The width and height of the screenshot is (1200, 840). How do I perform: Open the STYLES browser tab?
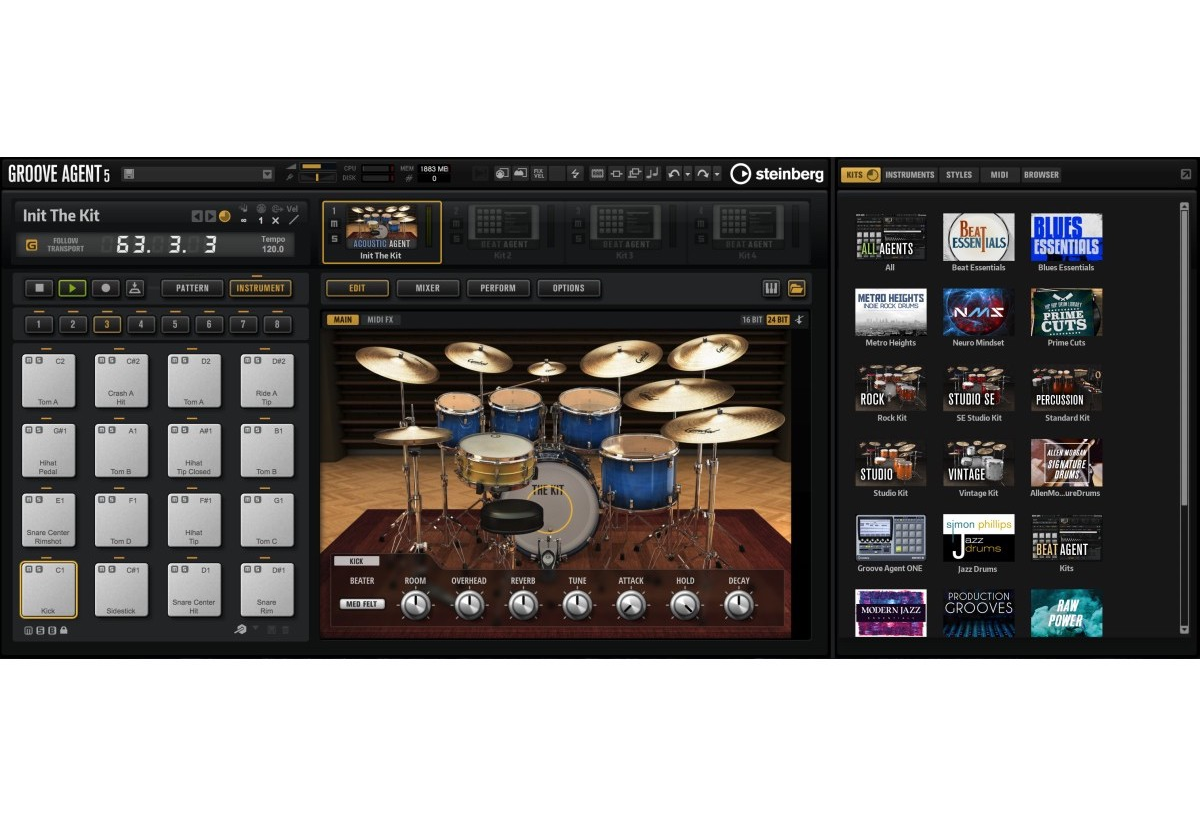pyautogui.click(x=959, y=175)
